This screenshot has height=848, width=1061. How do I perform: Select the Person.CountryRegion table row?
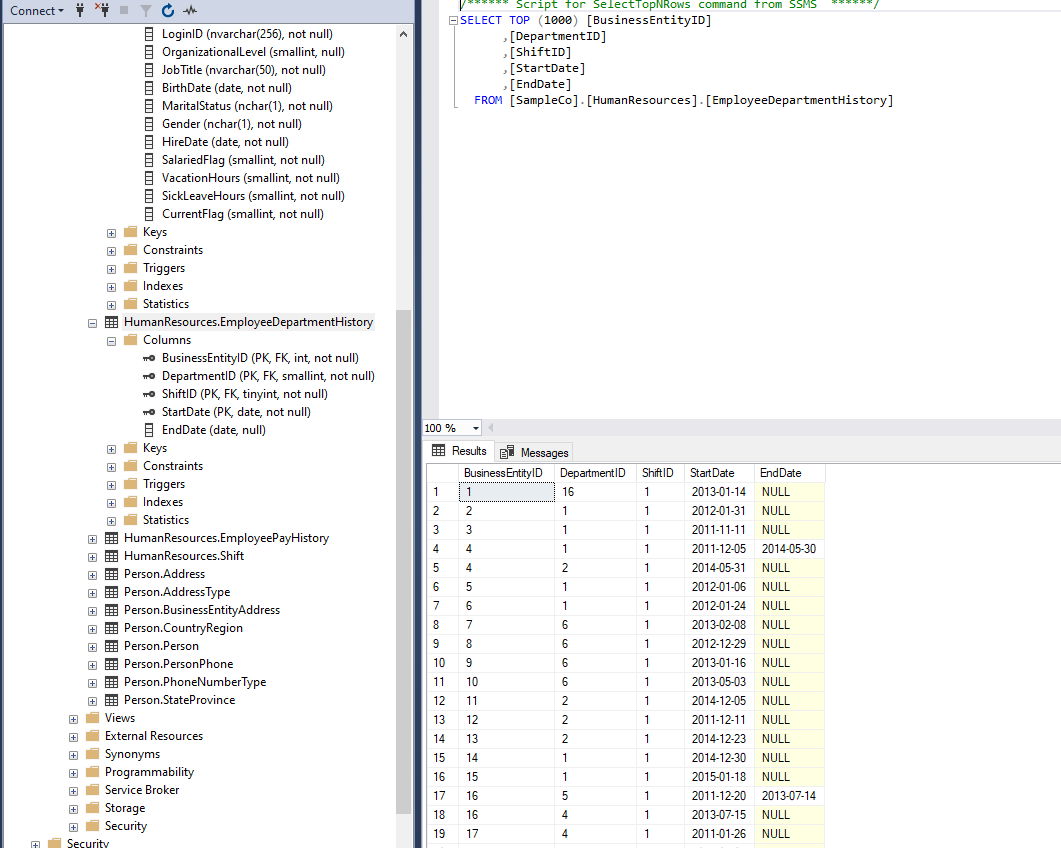183,628
